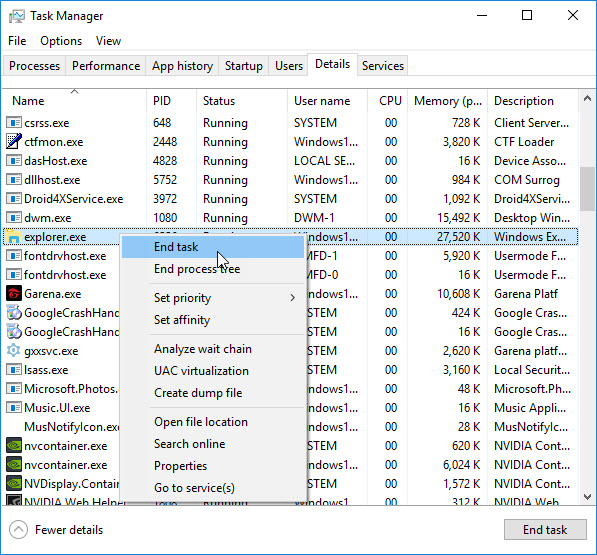Screen dimensions: 597x555
Task: Sort by the PID column header
Action: 171,101
